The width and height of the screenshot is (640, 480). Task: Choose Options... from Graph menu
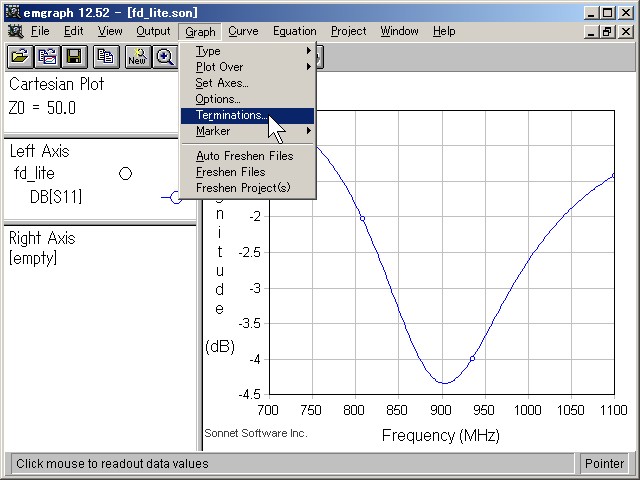248,99
